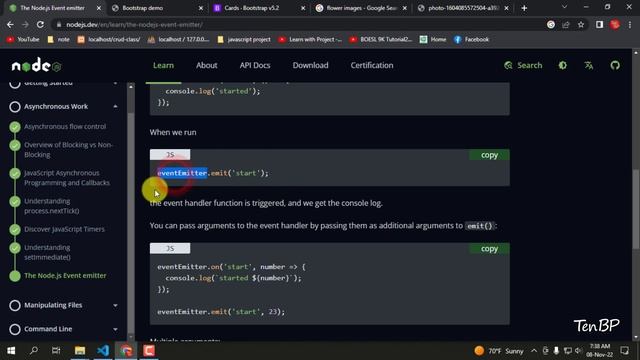640x360 pixels.
Task: Open Windows taskbar search
Action: (34, 351)
